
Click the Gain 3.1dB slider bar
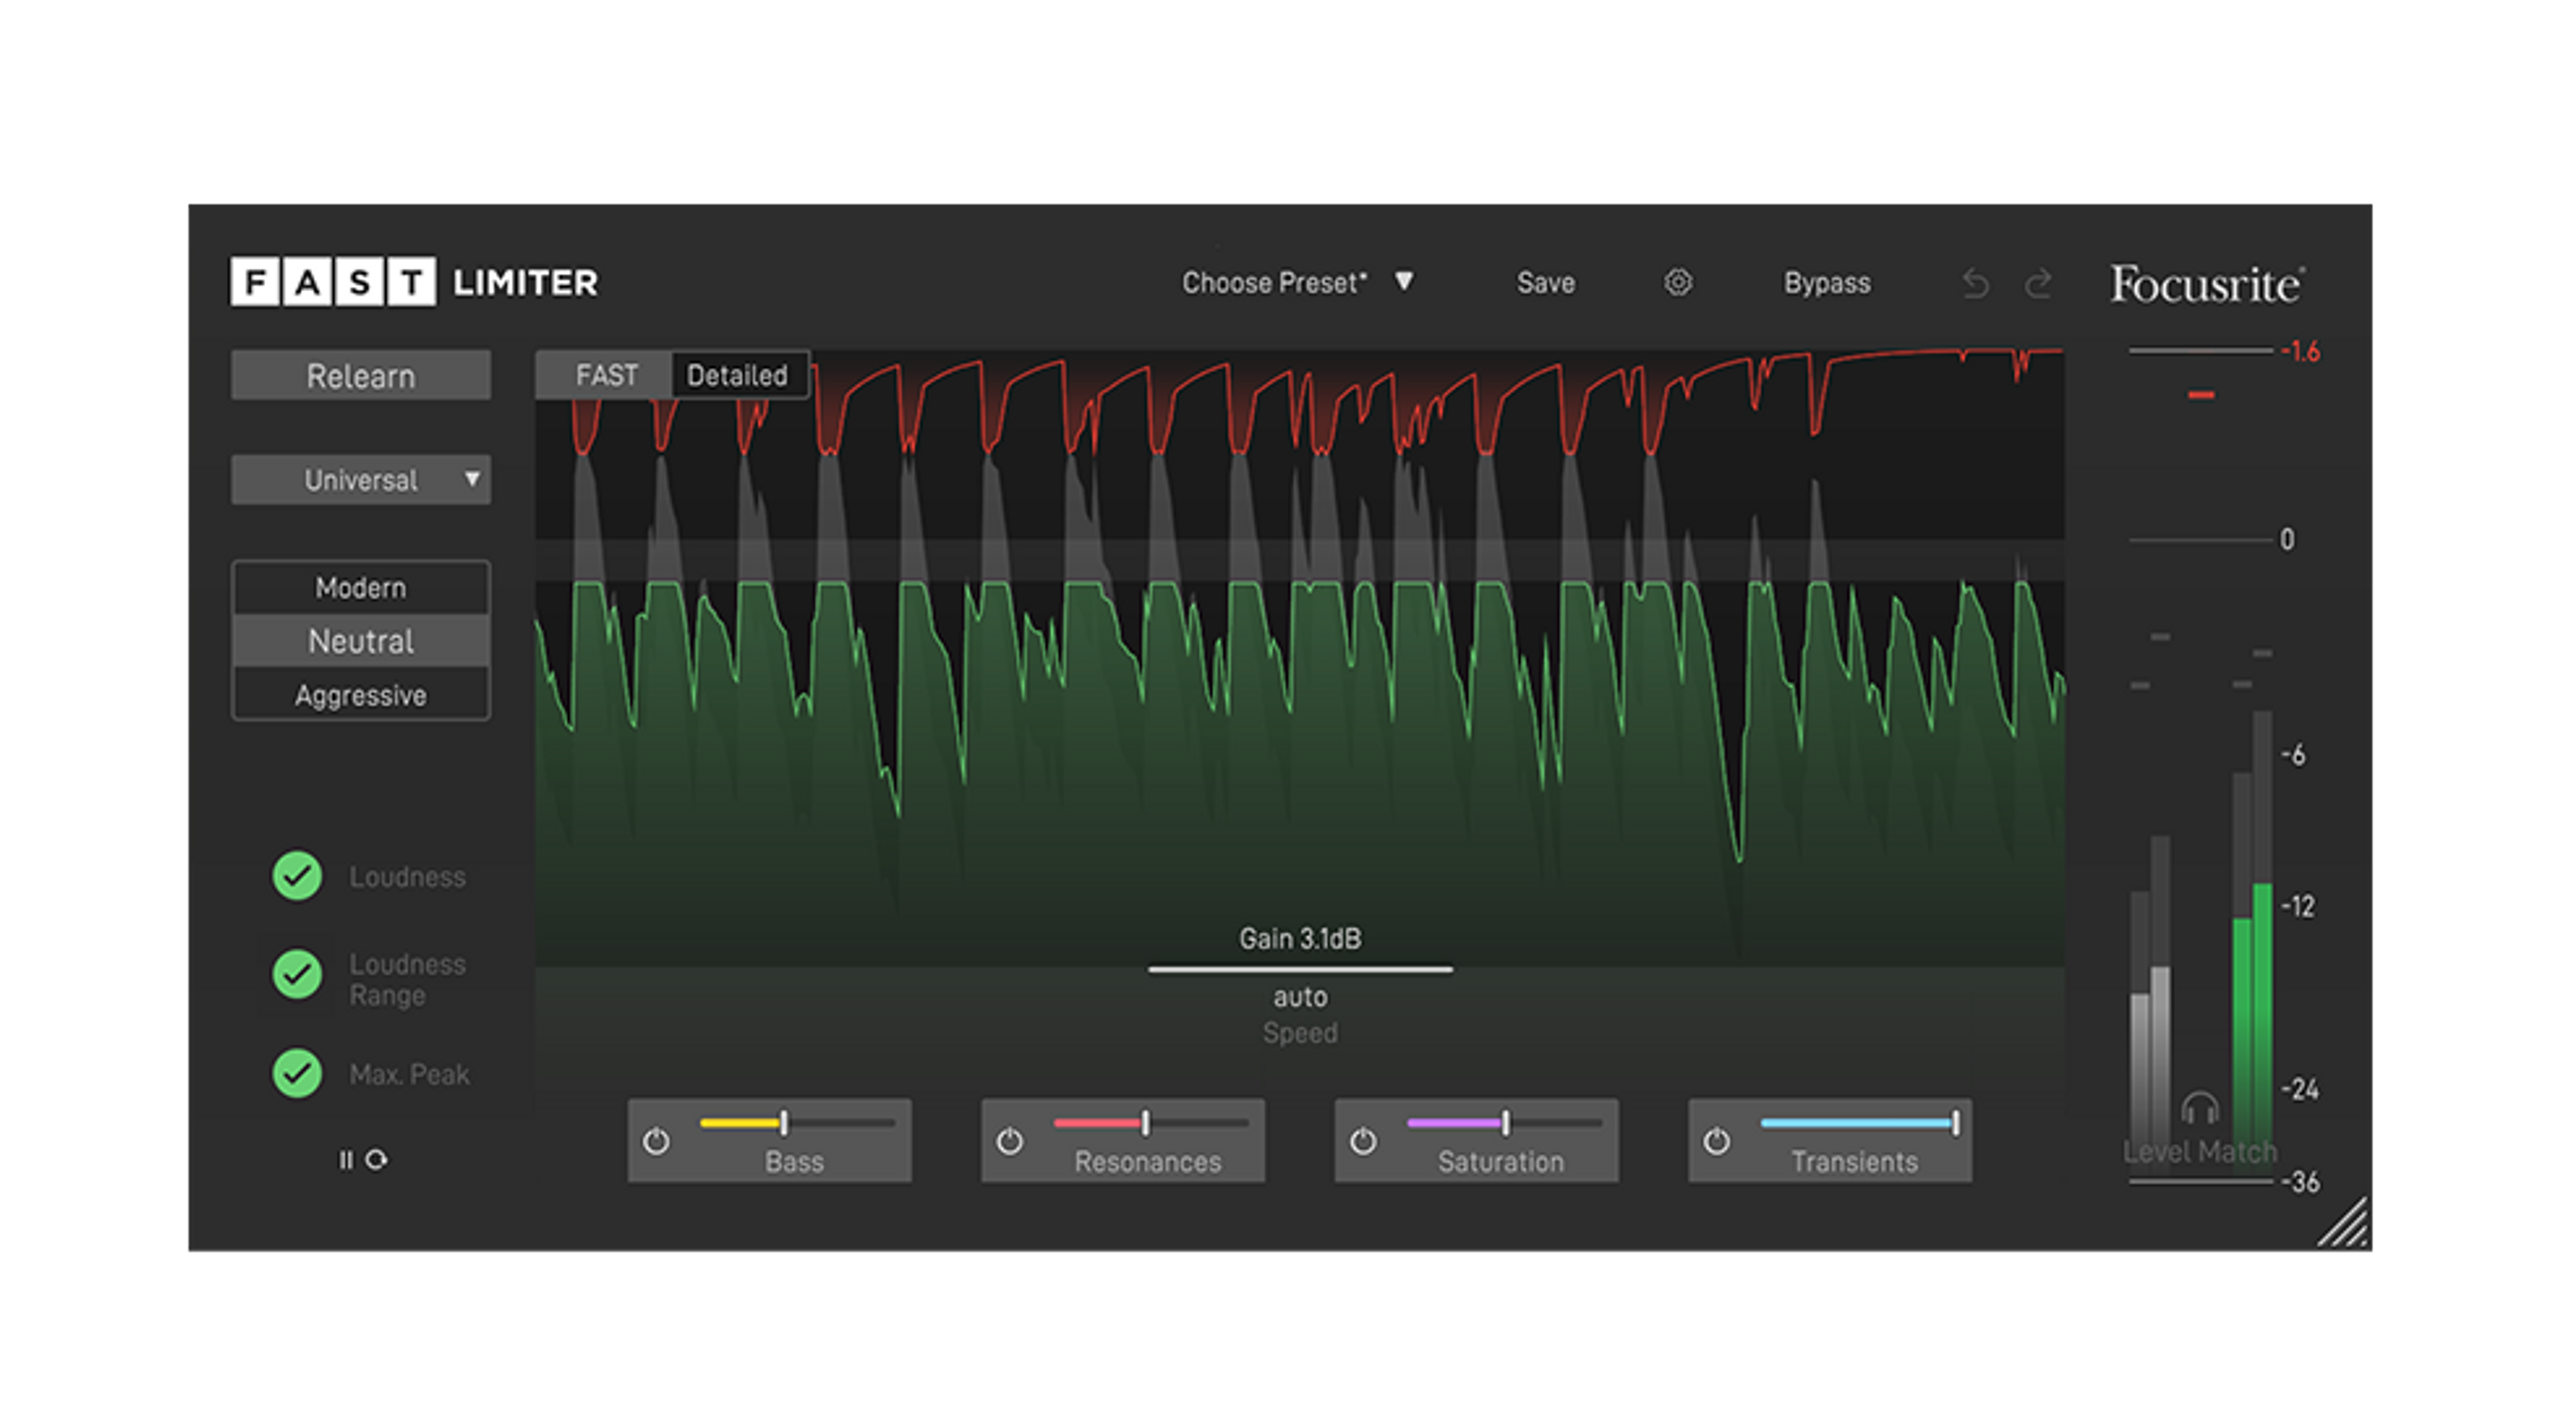(1300, 968)
